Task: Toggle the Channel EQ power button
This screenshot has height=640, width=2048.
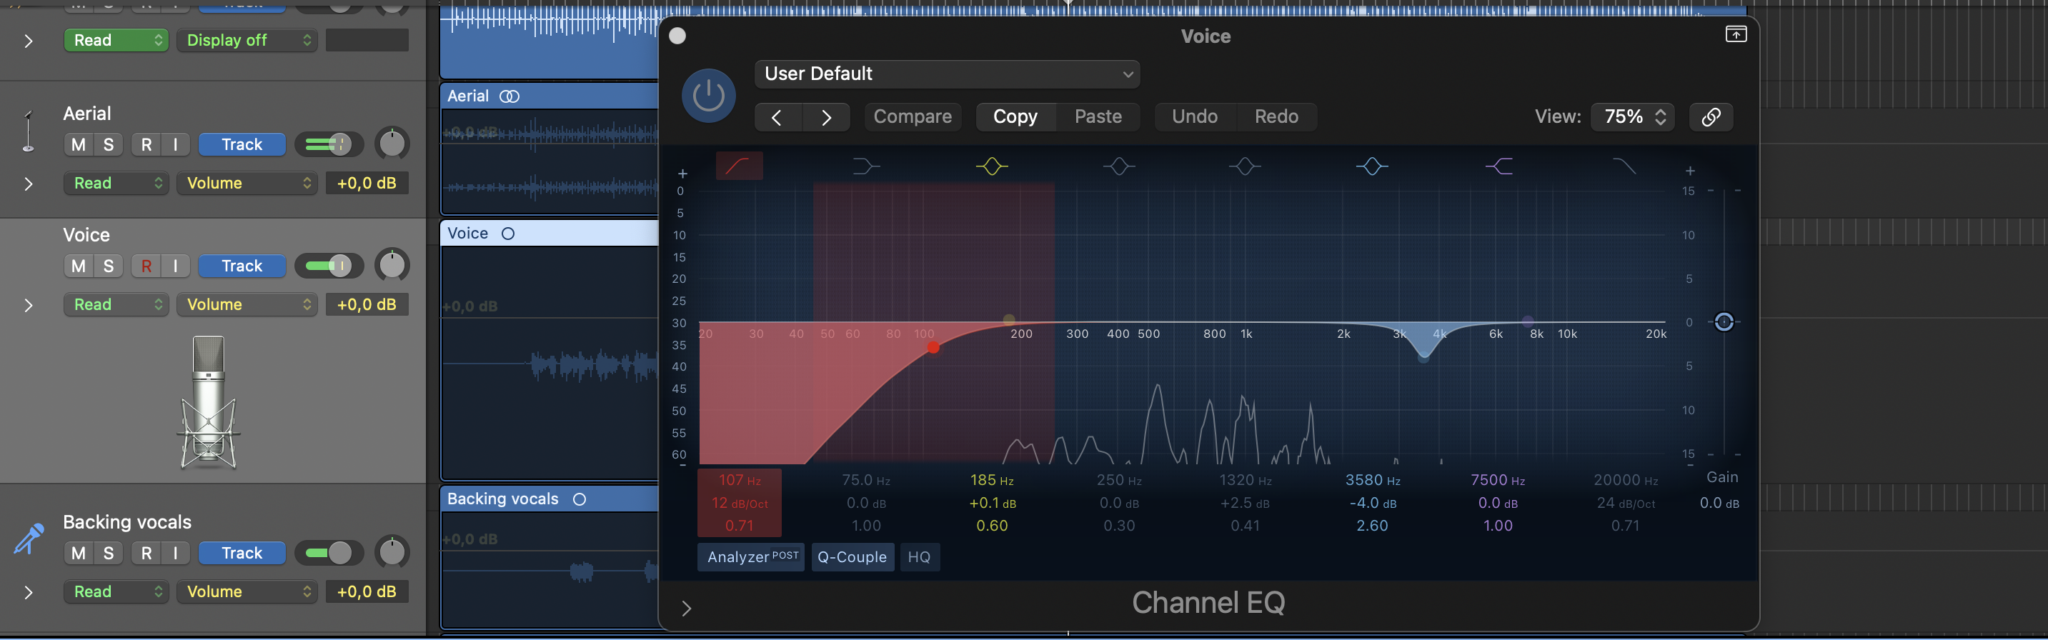Action: click(708, 96)
